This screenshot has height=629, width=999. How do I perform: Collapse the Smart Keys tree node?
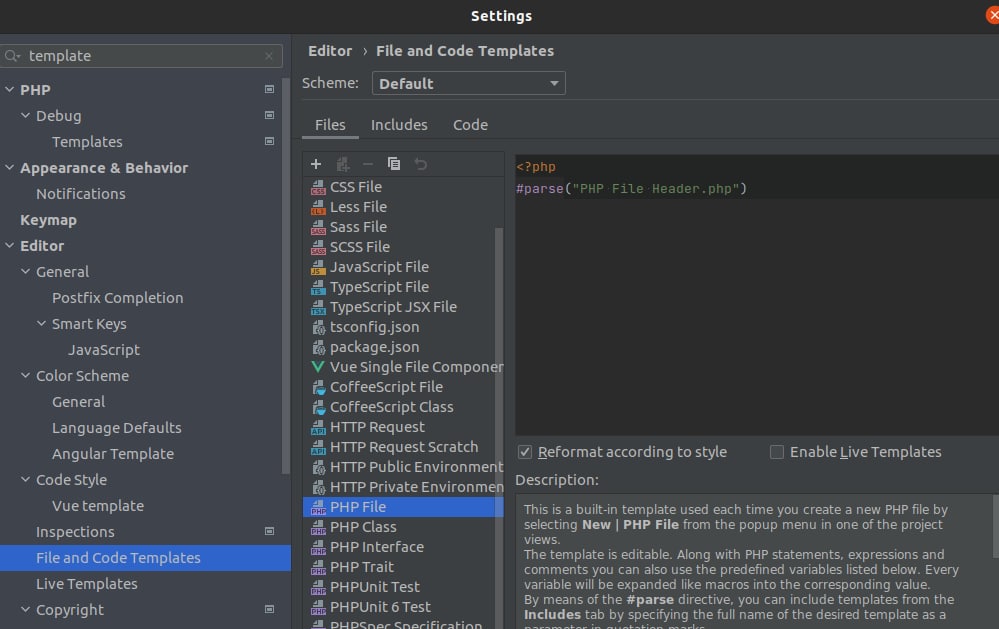42,324
